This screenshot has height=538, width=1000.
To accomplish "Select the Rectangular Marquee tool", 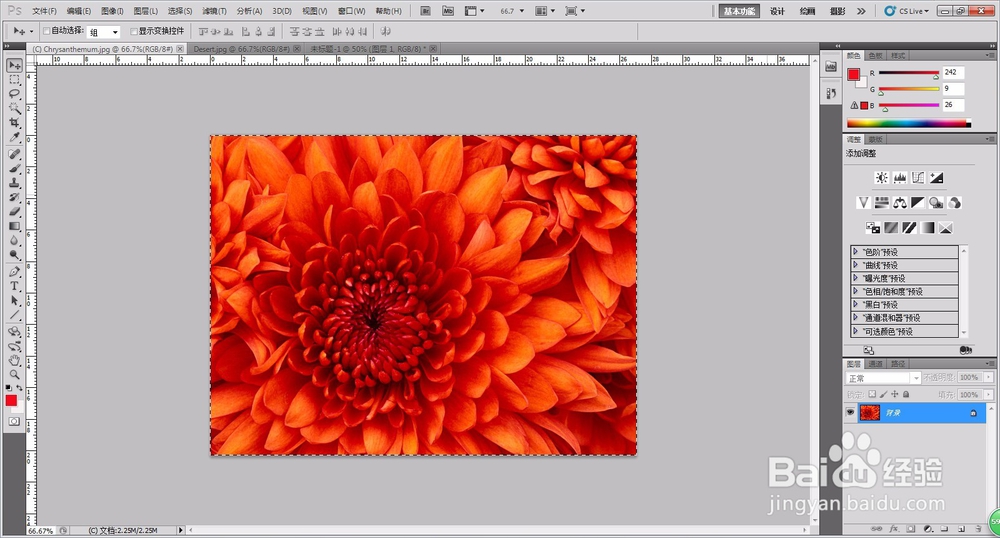I will pos(14,80).
